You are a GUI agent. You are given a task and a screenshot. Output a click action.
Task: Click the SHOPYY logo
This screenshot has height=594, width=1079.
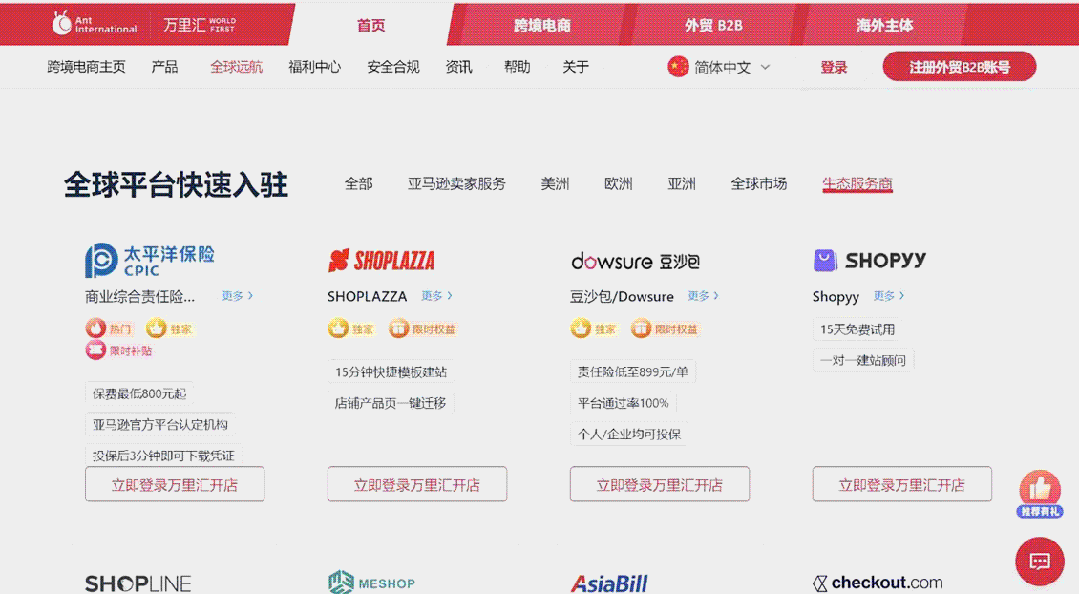tap(870, 260)
